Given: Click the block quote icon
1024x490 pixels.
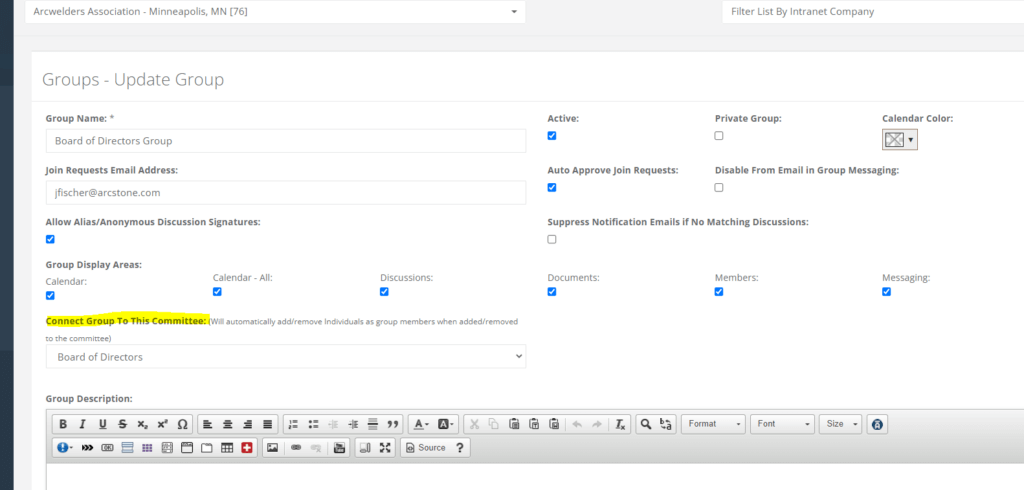Looking at the screenshot, I should coord(393,424).
